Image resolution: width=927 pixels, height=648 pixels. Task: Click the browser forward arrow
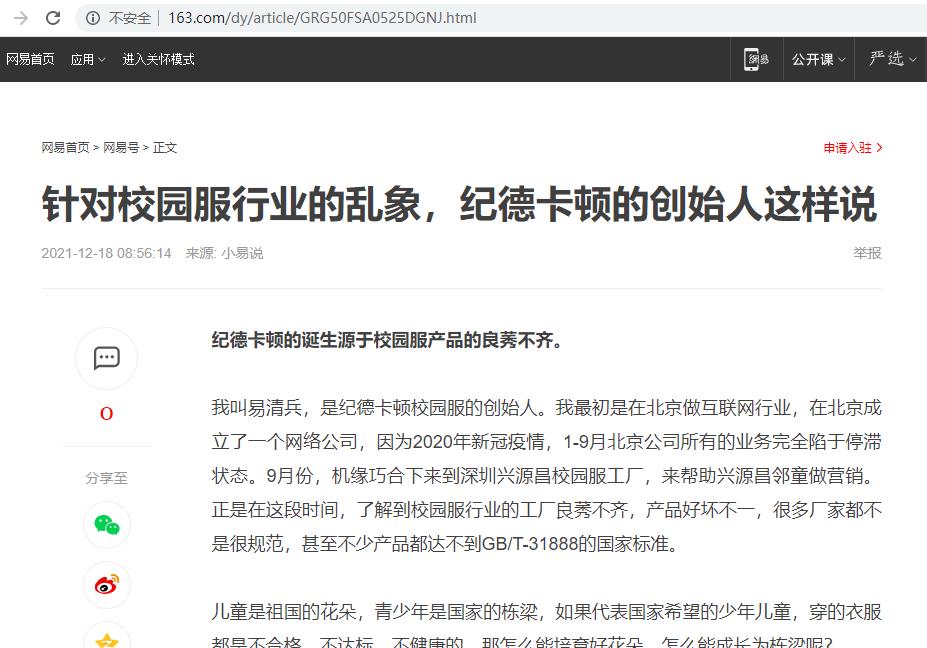coord(20,18)
